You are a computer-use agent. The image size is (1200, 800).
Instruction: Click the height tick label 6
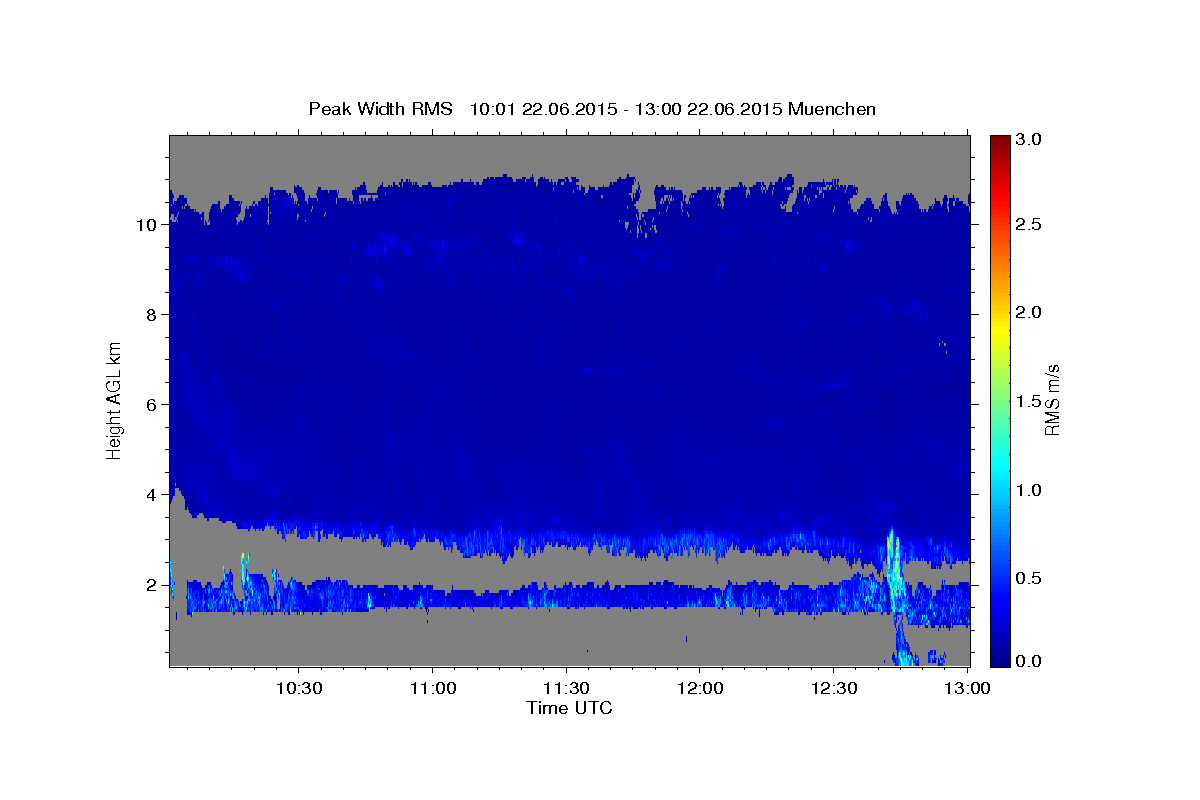152,405
